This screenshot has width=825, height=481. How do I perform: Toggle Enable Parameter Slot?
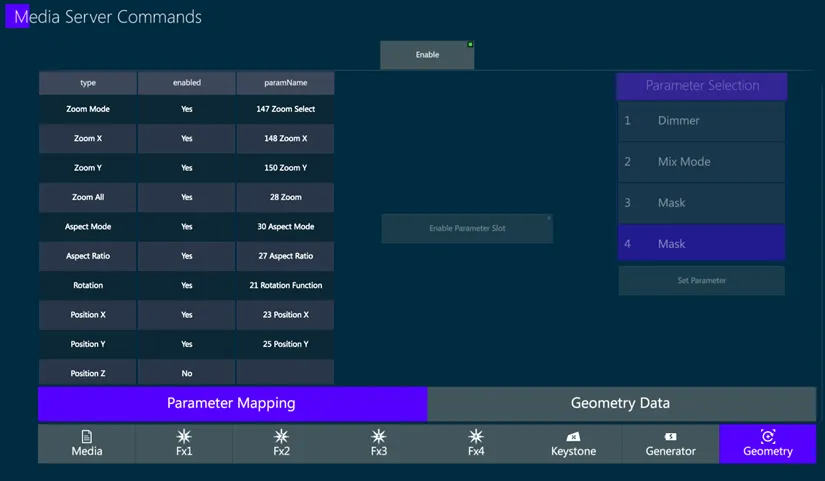tap(467, 228)
